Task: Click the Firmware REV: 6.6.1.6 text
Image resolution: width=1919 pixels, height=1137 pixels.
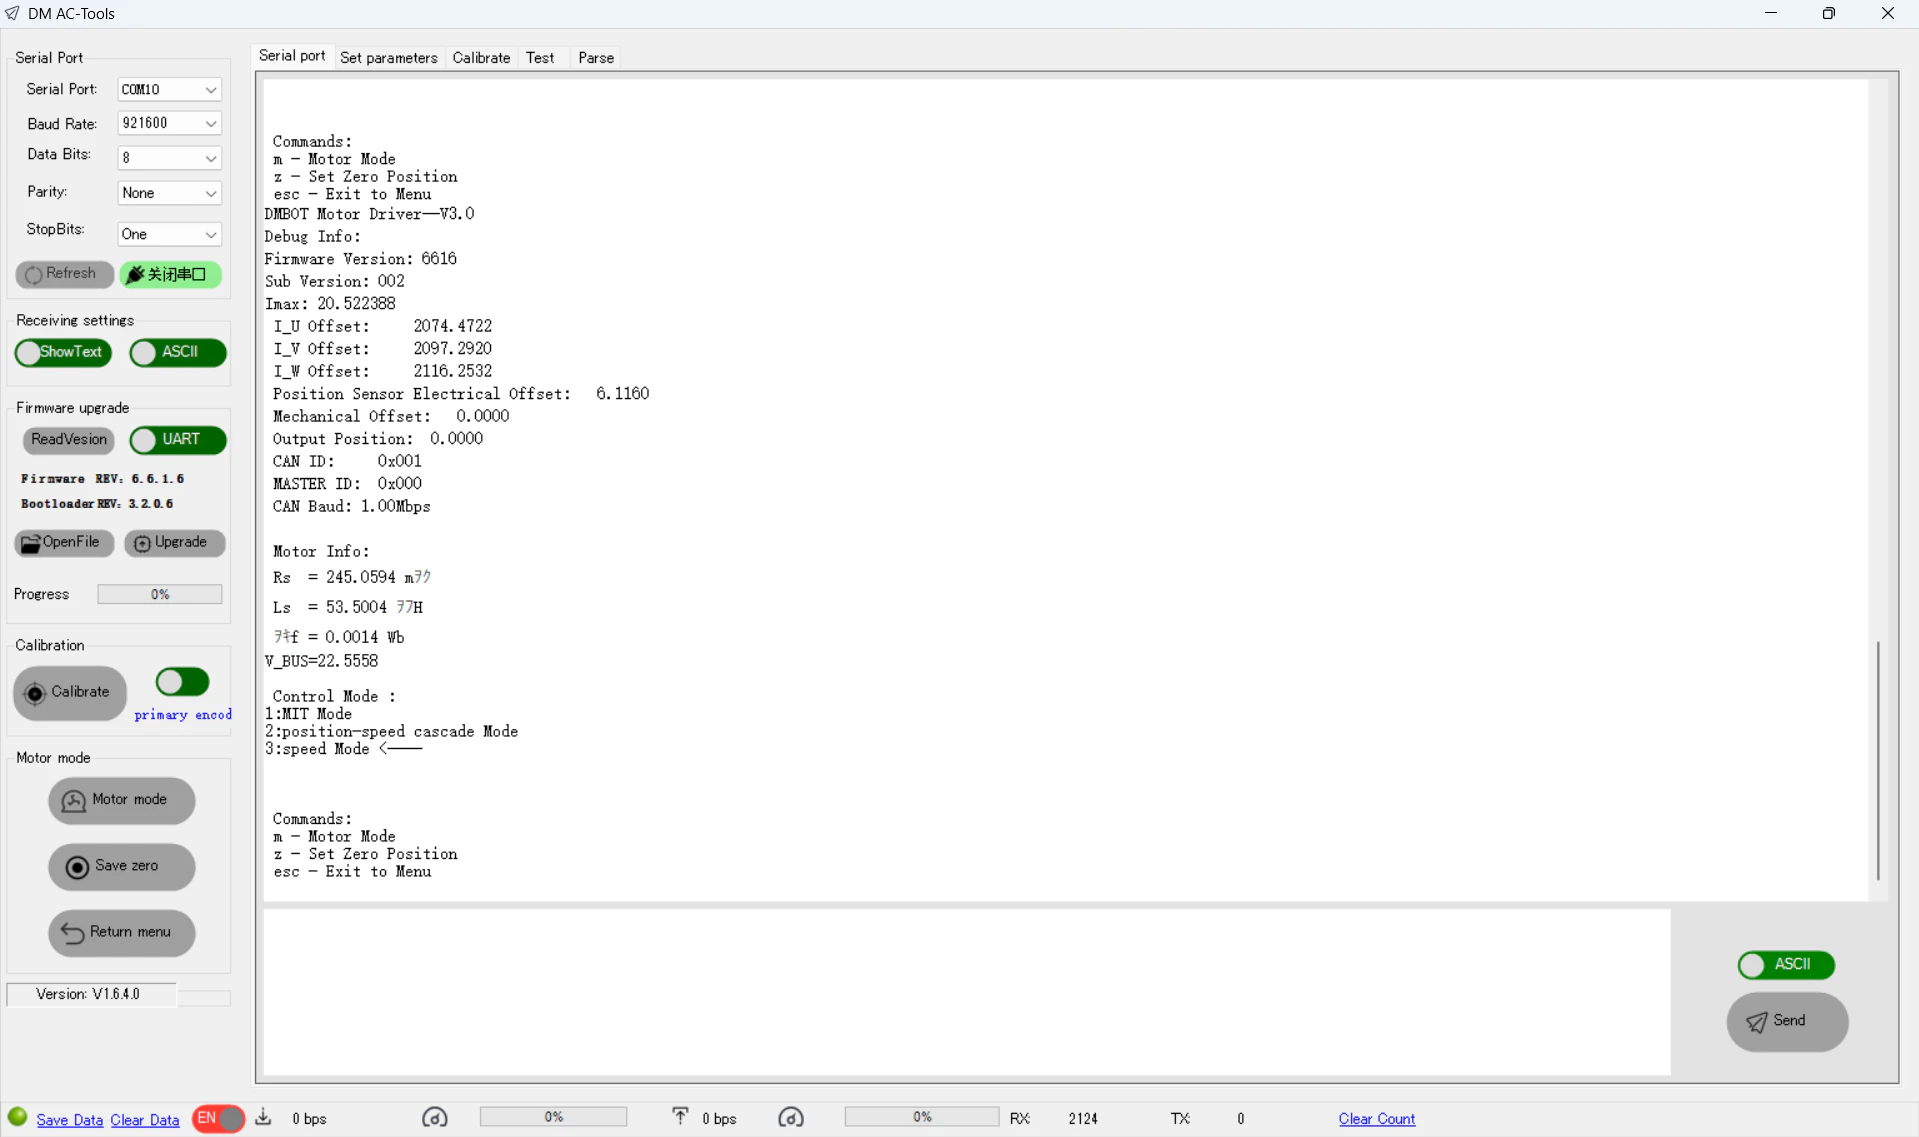Action: coord(103,479)
